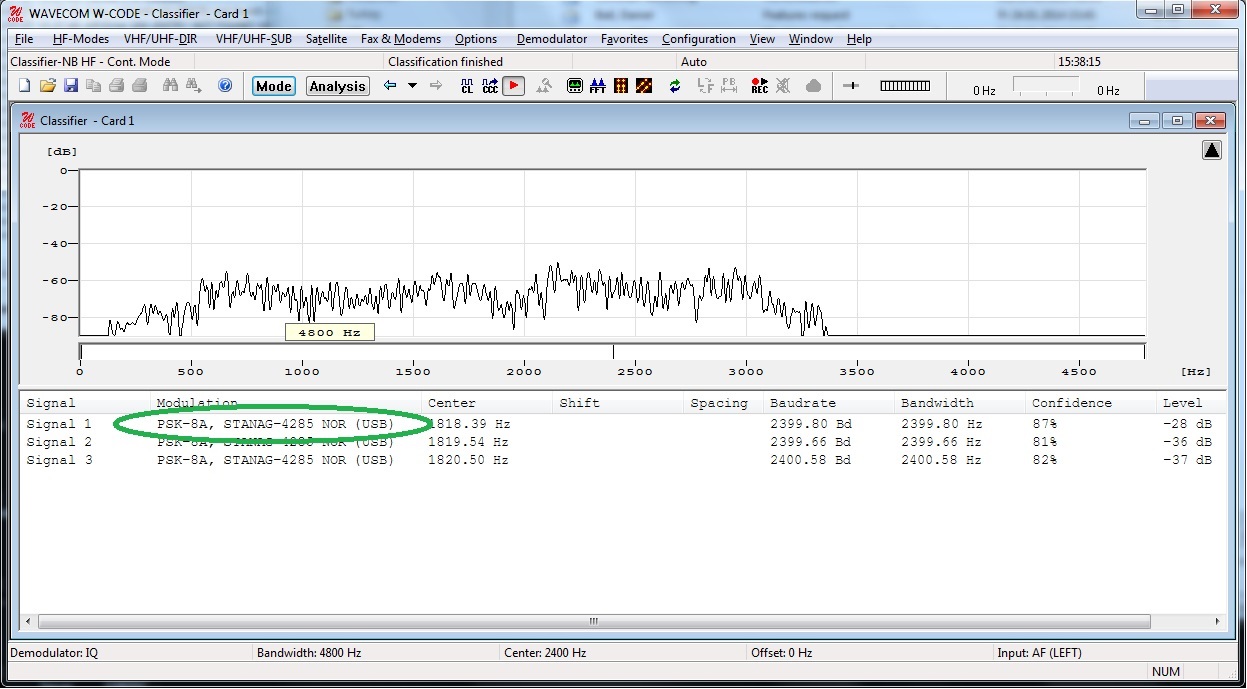Open the Demodulator menu
Image resolution: width=1247 pixels, height=689 pixels.
[x=552, y=39]
